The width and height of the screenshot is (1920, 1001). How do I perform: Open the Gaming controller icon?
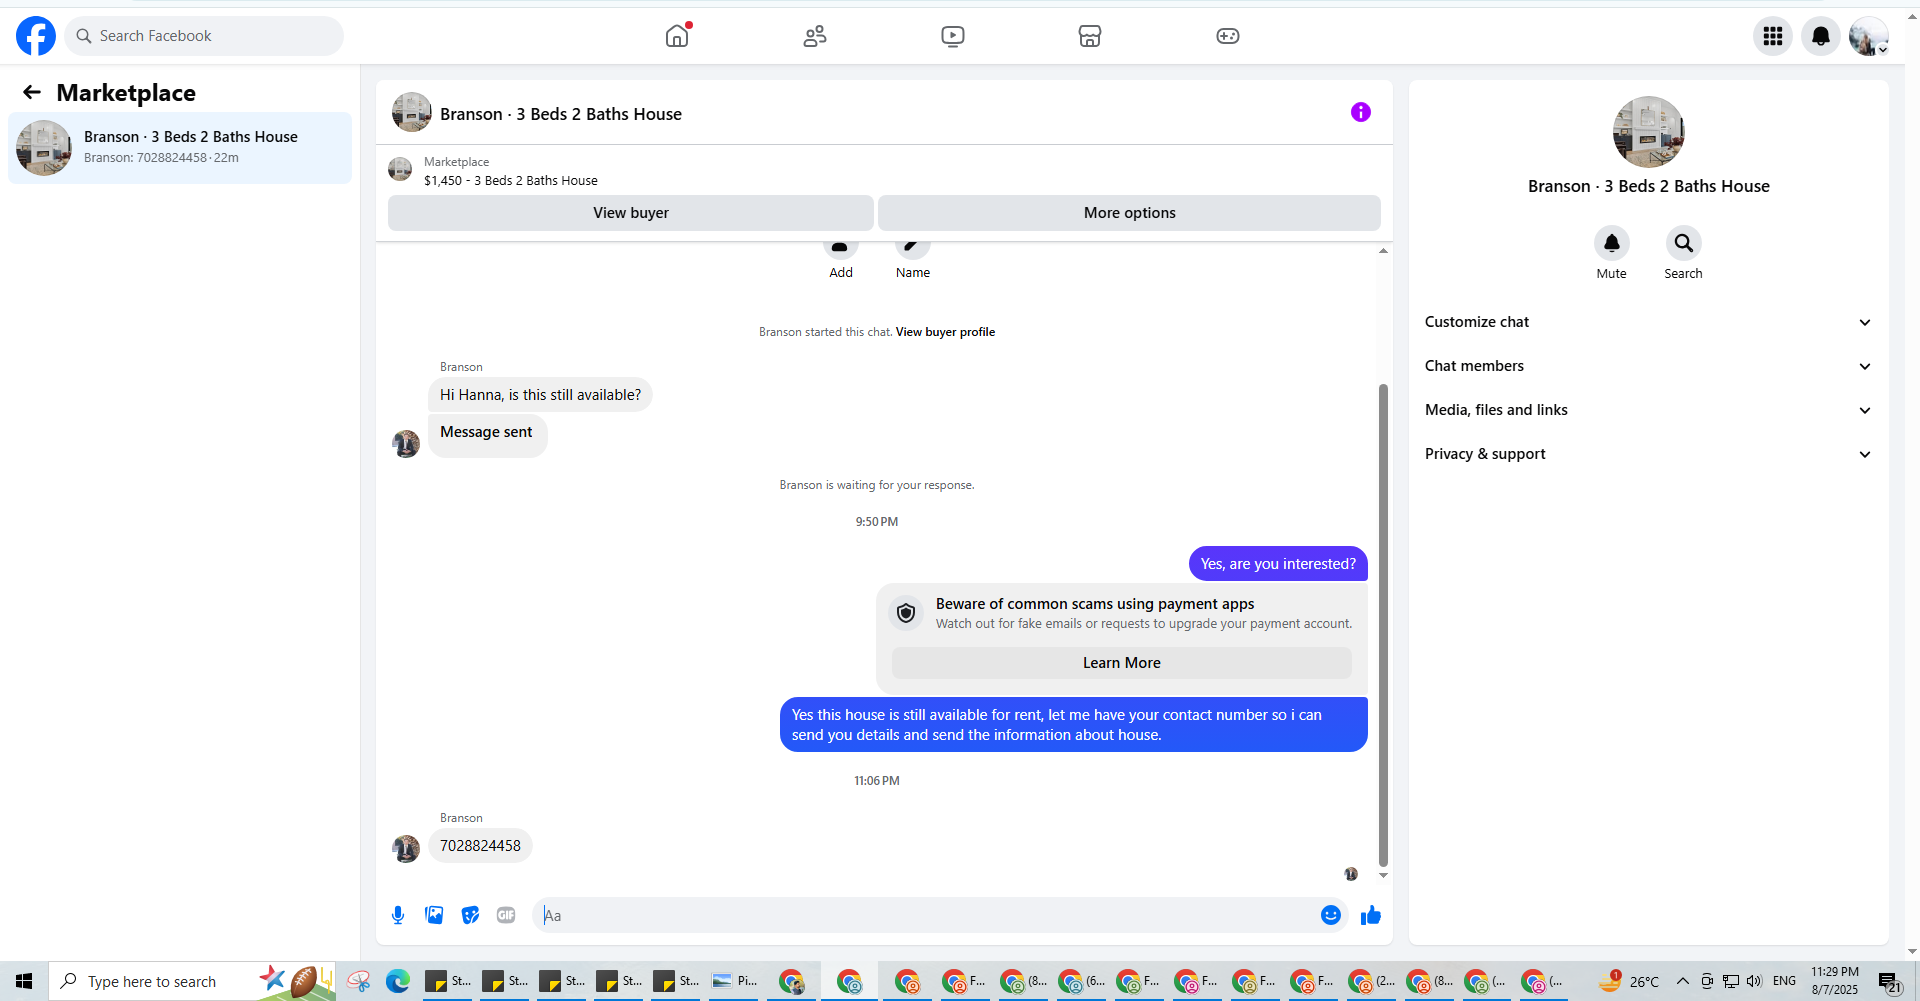[x=1228, y=36]
